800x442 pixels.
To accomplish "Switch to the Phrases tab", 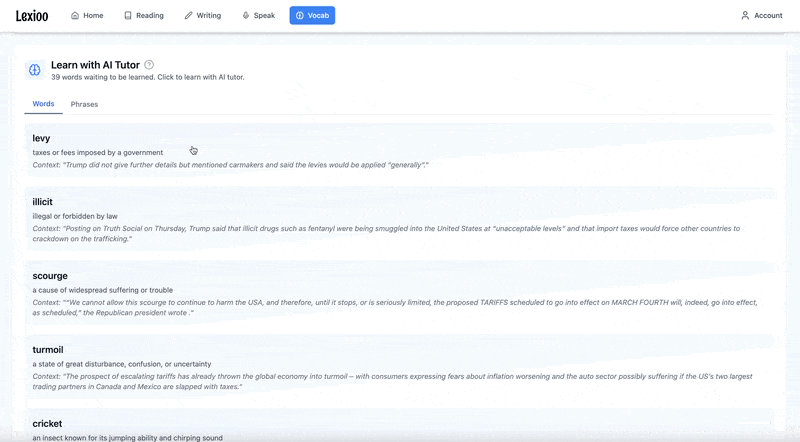I will (84, 104).
